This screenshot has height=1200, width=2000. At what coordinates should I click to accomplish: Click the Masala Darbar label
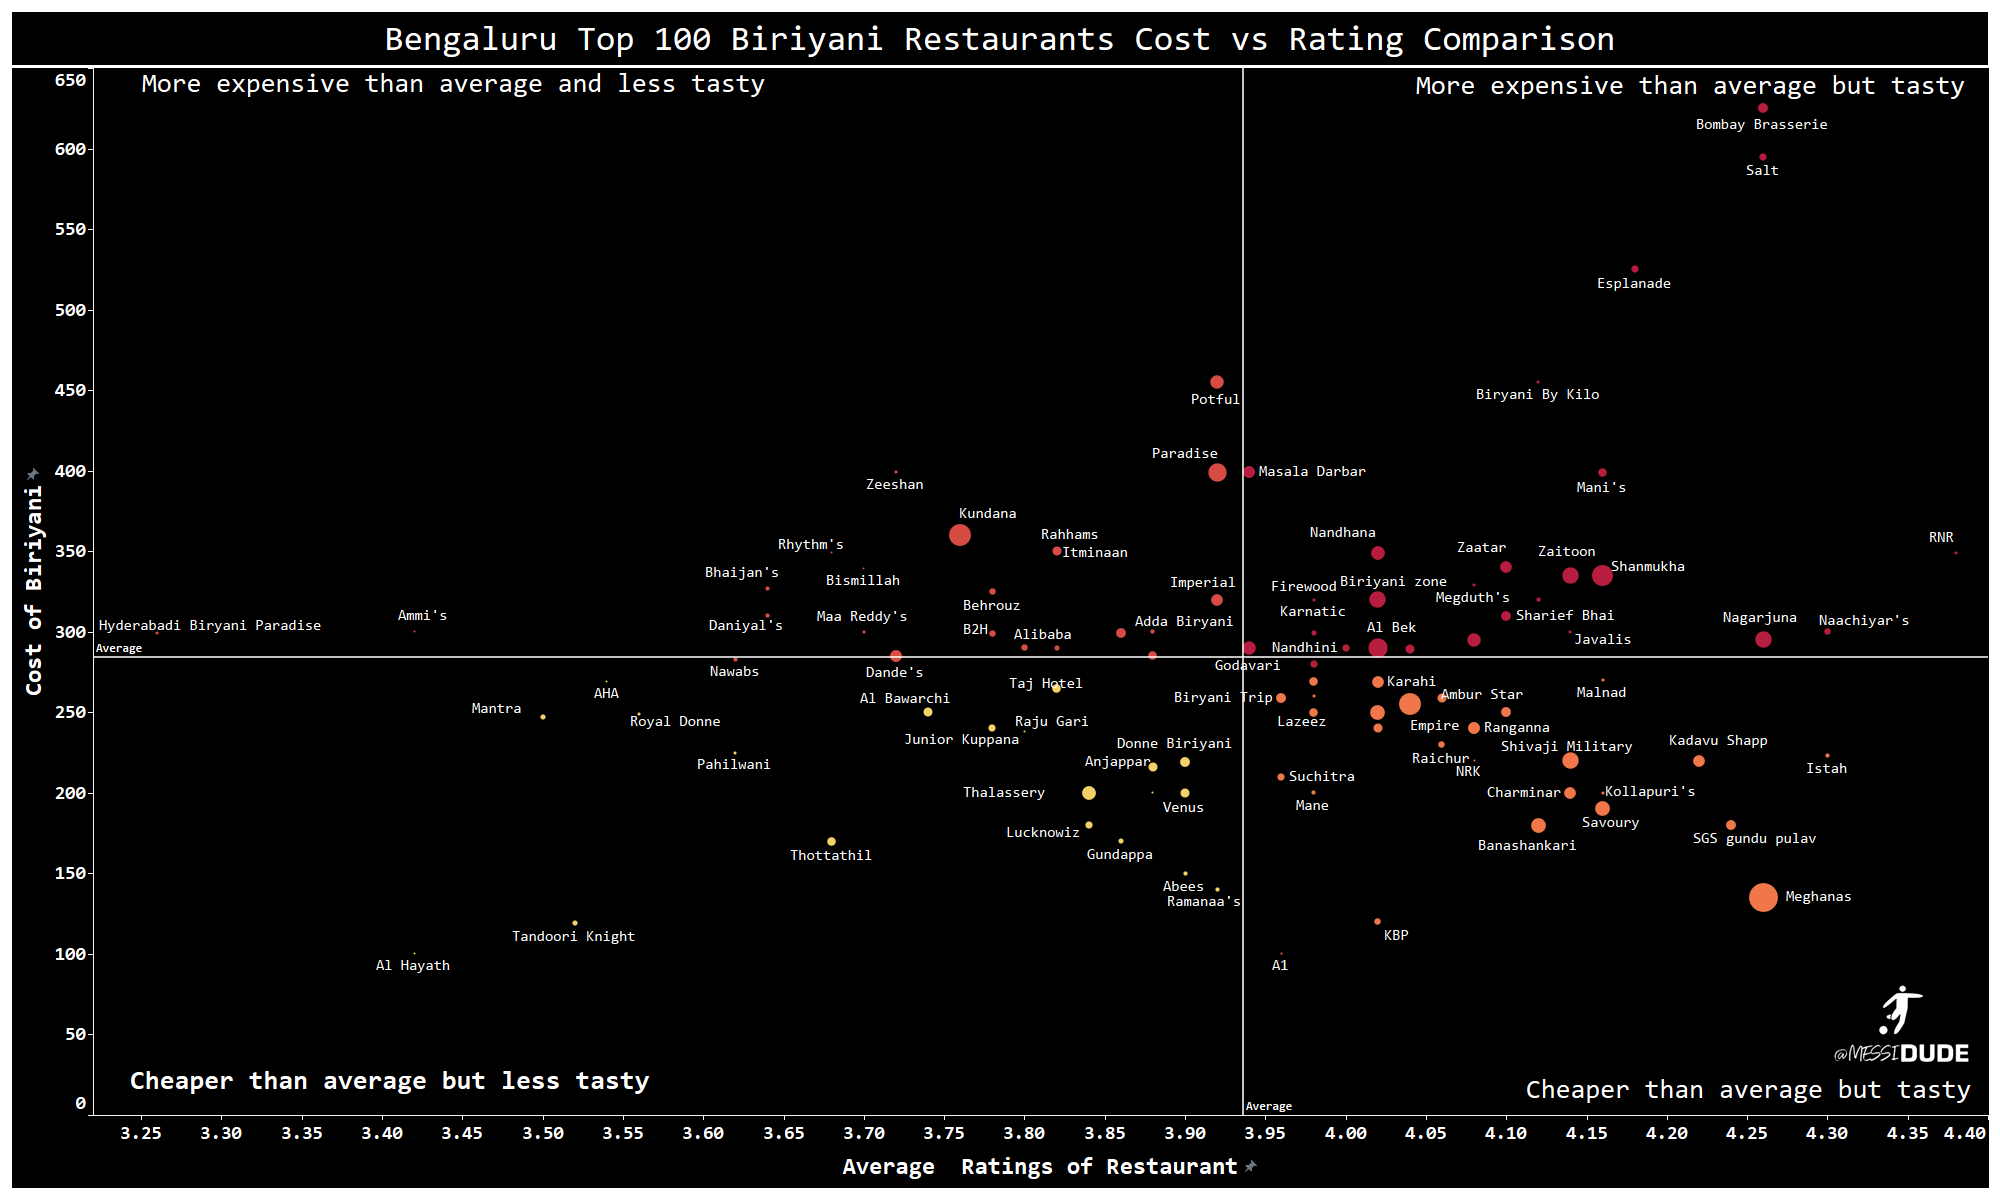1311,471
